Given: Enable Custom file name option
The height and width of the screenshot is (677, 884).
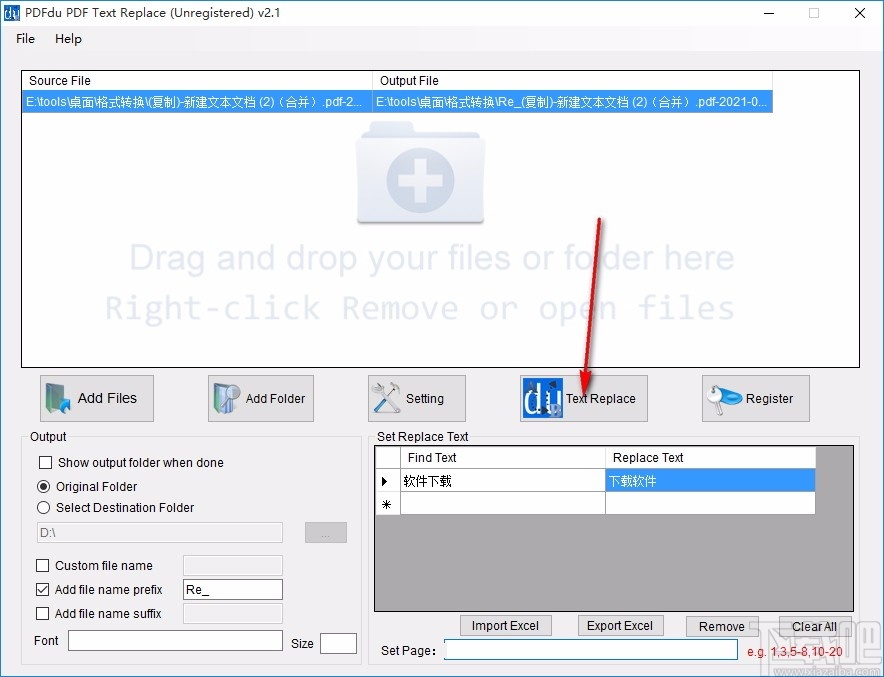Looking at the screenshot, I should coord(43,565).
